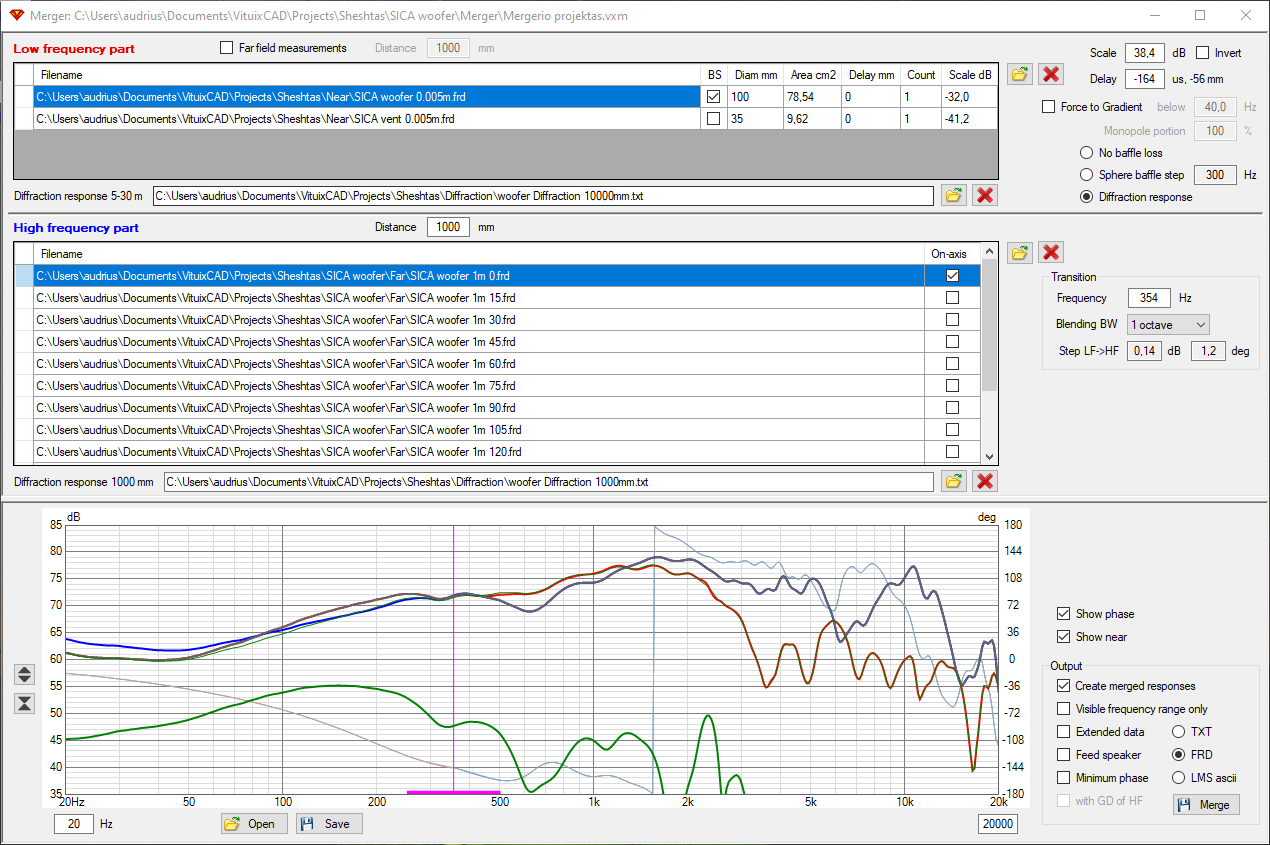1270x845 pixels.
Task: Edit chart maximum frequency 20000 field
Action: tap(998, 824)
